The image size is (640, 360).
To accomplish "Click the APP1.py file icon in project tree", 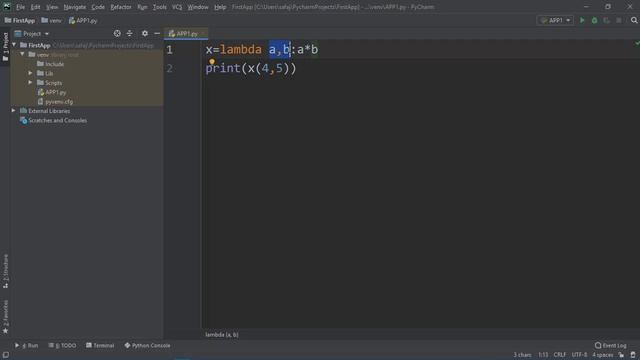I will point(41,93).
